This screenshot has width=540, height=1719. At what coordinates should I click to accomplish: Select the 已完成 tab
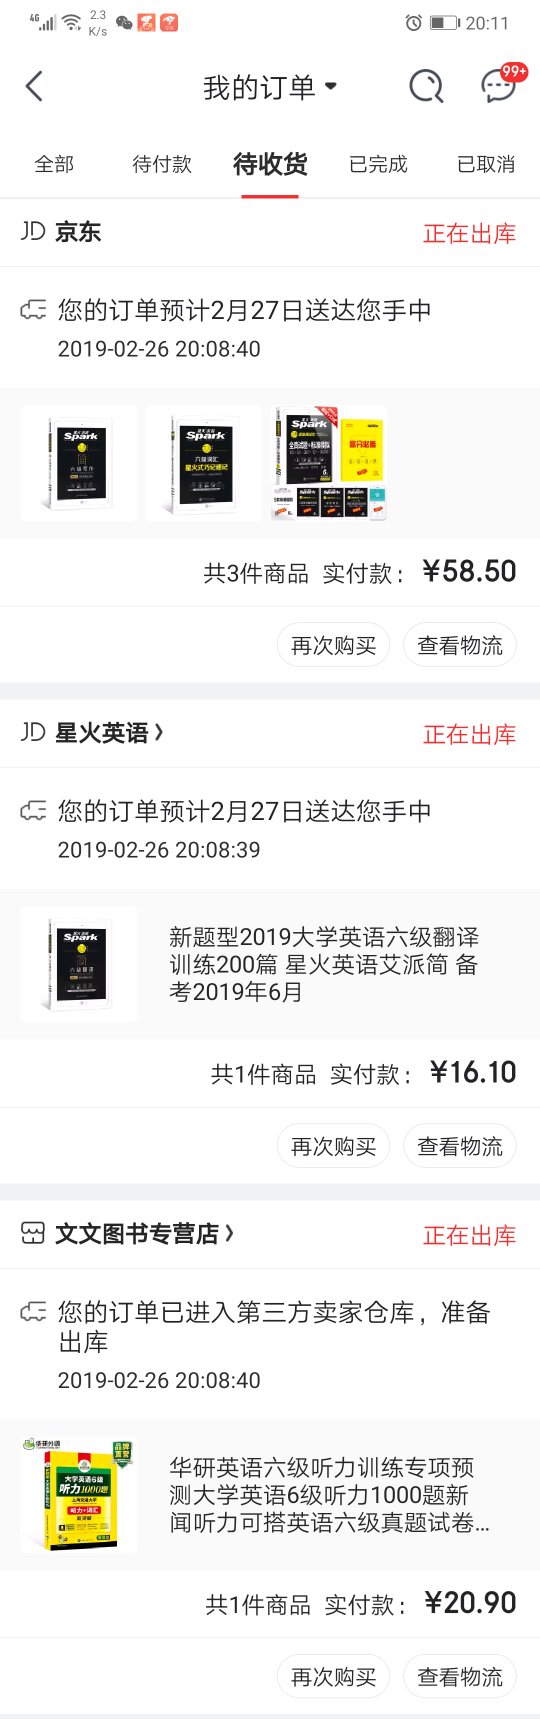click(378, 164)
